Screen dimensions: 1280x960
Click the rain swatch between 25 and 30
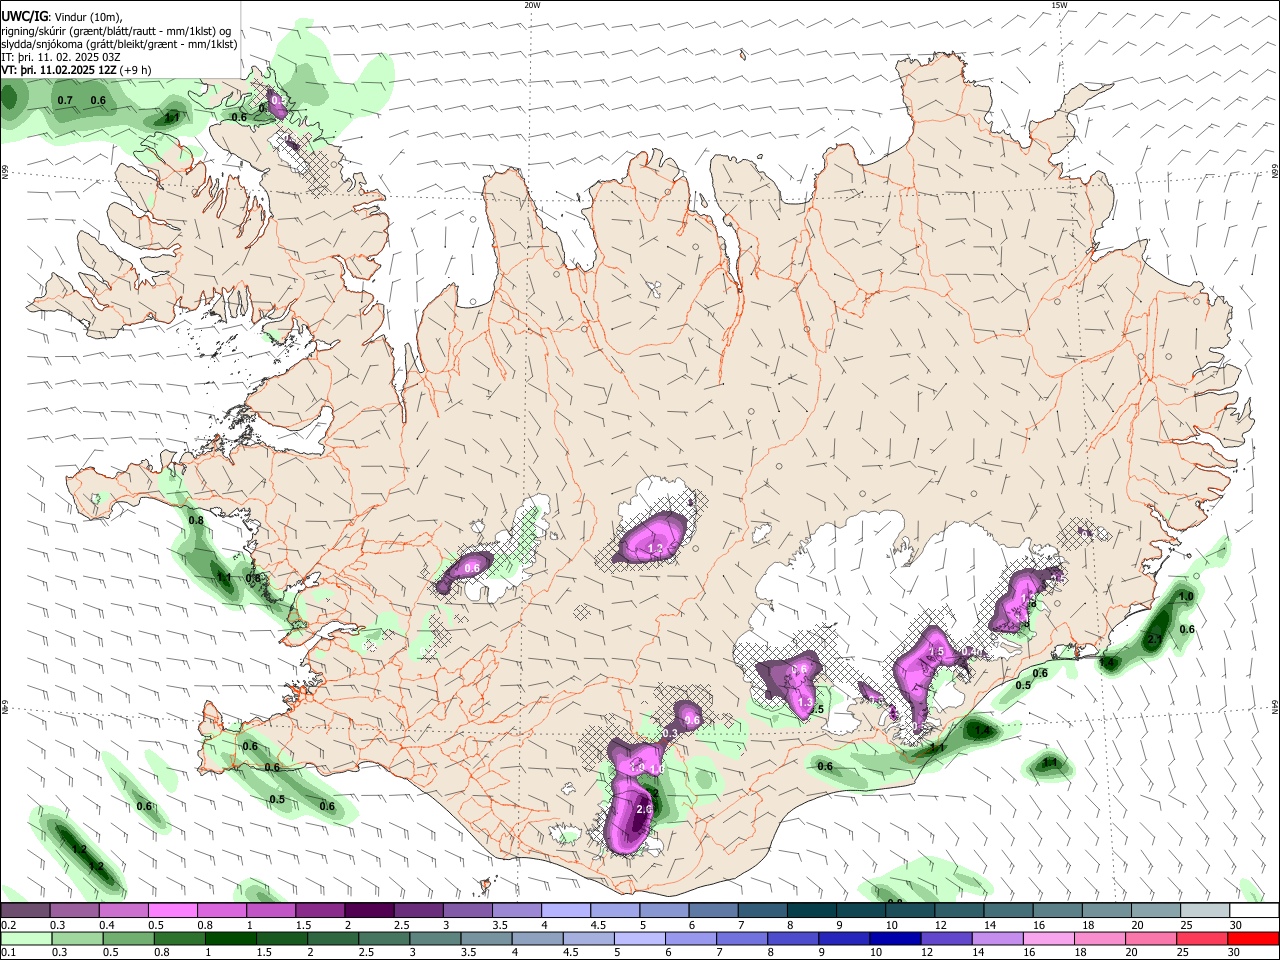[x=1201, y=938]
